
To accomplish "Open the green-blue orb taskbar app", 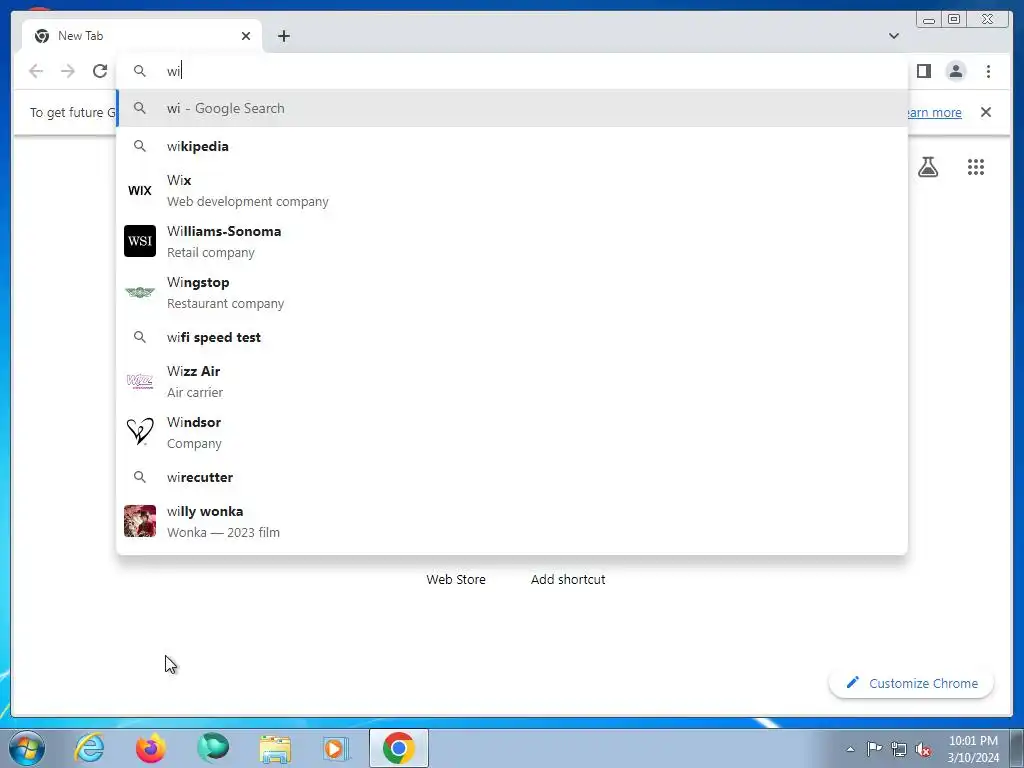I will 213,748.
